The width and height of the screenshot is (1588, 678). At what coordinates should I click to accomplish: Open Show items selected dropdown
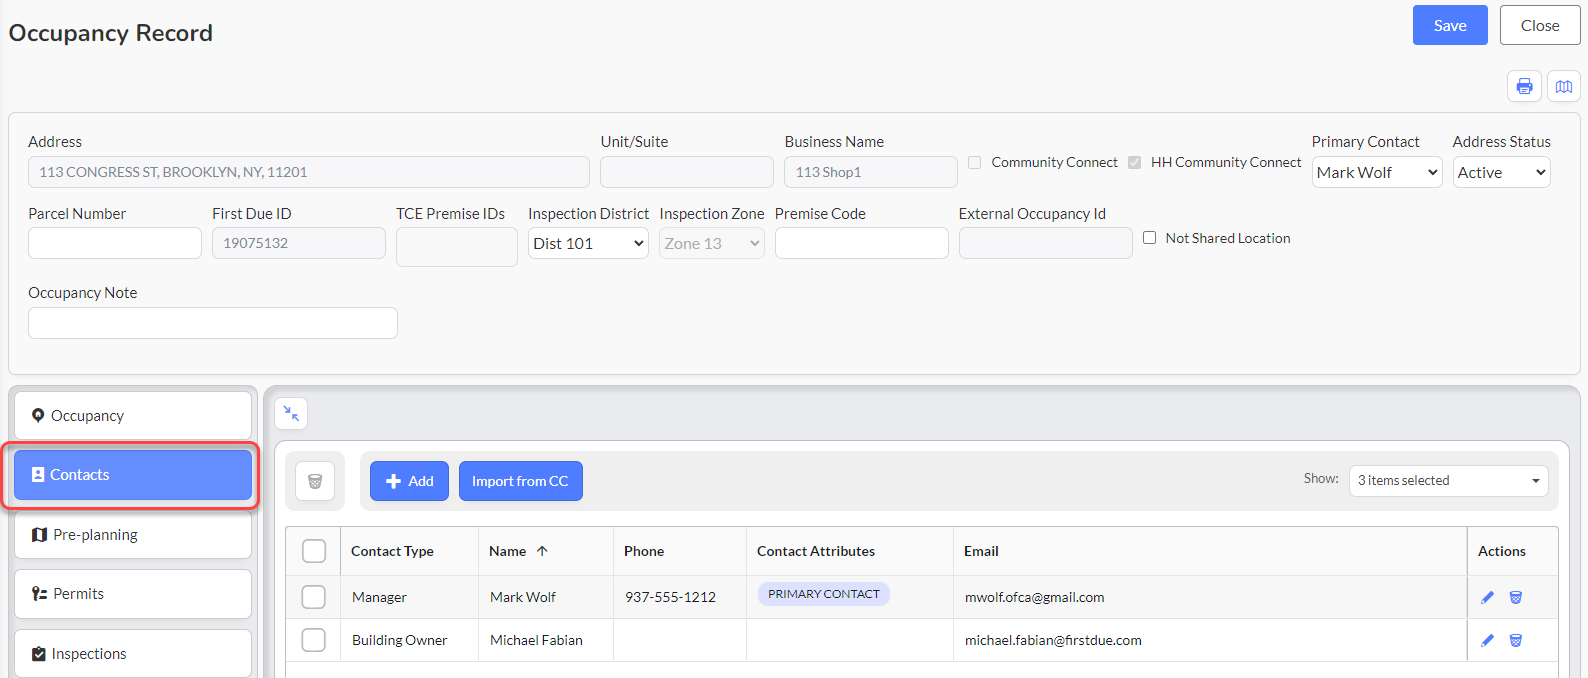click(x=1448, y=481)
